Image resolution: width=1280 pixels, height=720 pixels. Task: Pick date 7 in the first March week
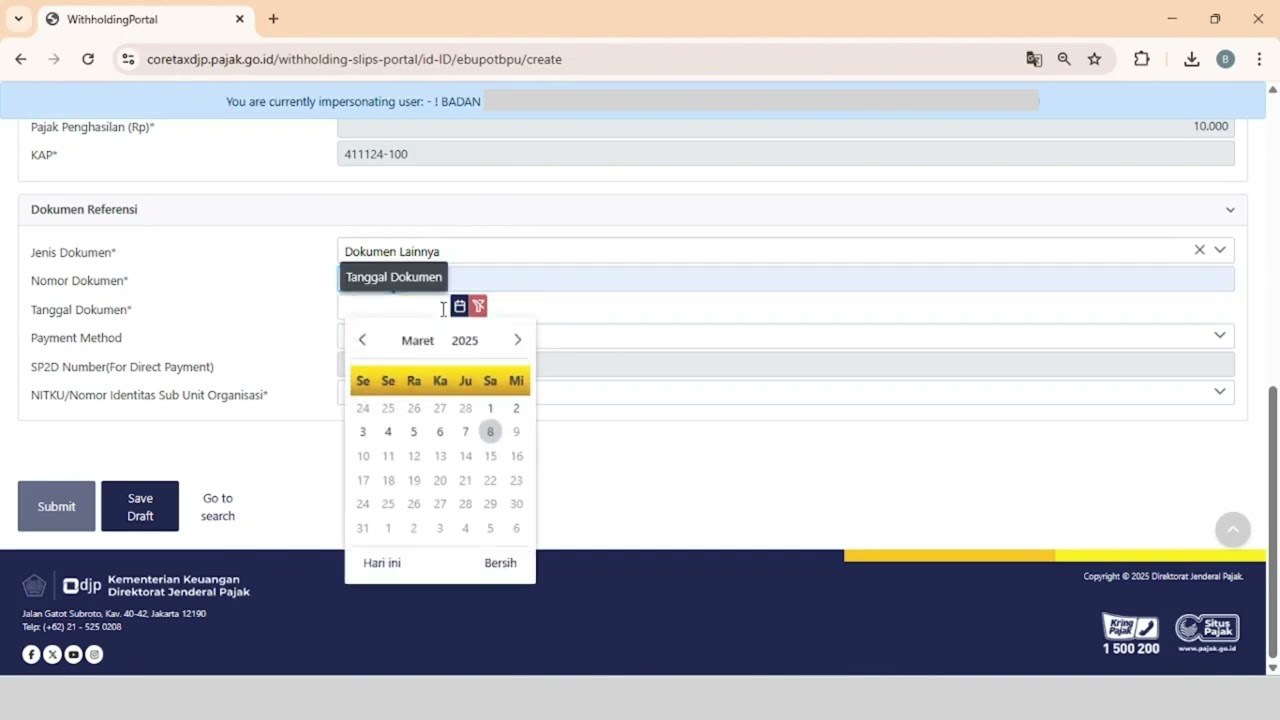click(465, 432)
